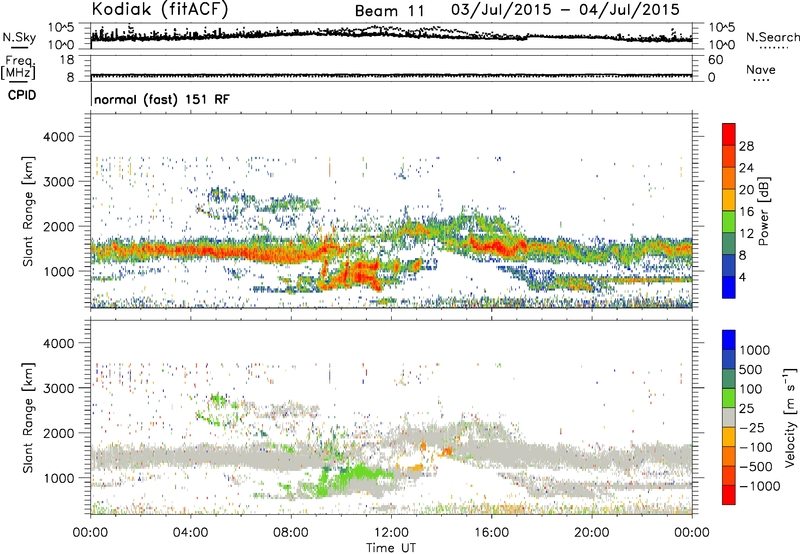Screen dimensions: 800x554
Task: Click the '3000' tick on velocity panel
Action: tap(58, 388)
